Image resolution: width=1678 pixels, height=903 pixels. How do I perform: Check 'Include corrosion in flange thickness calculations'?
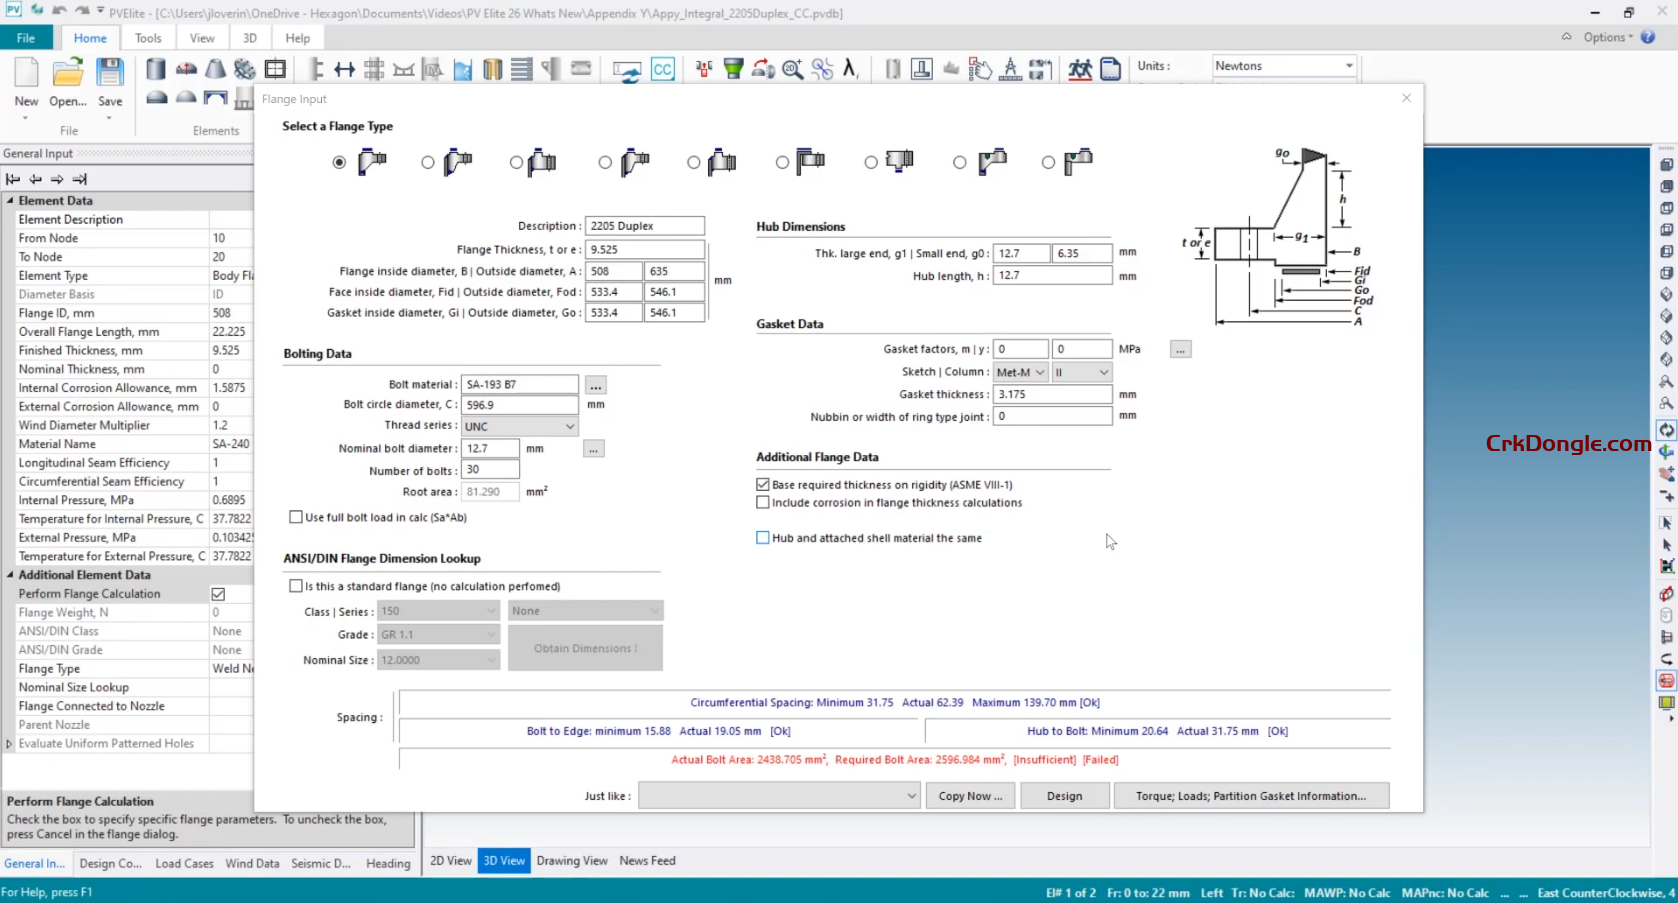pyautogui.click(x=763, y=503)
